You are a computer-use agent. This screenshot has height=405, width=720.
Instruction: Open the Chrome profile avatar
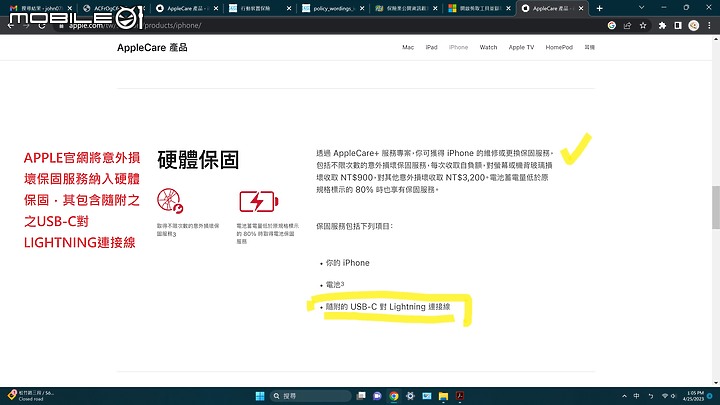(693, 26)
